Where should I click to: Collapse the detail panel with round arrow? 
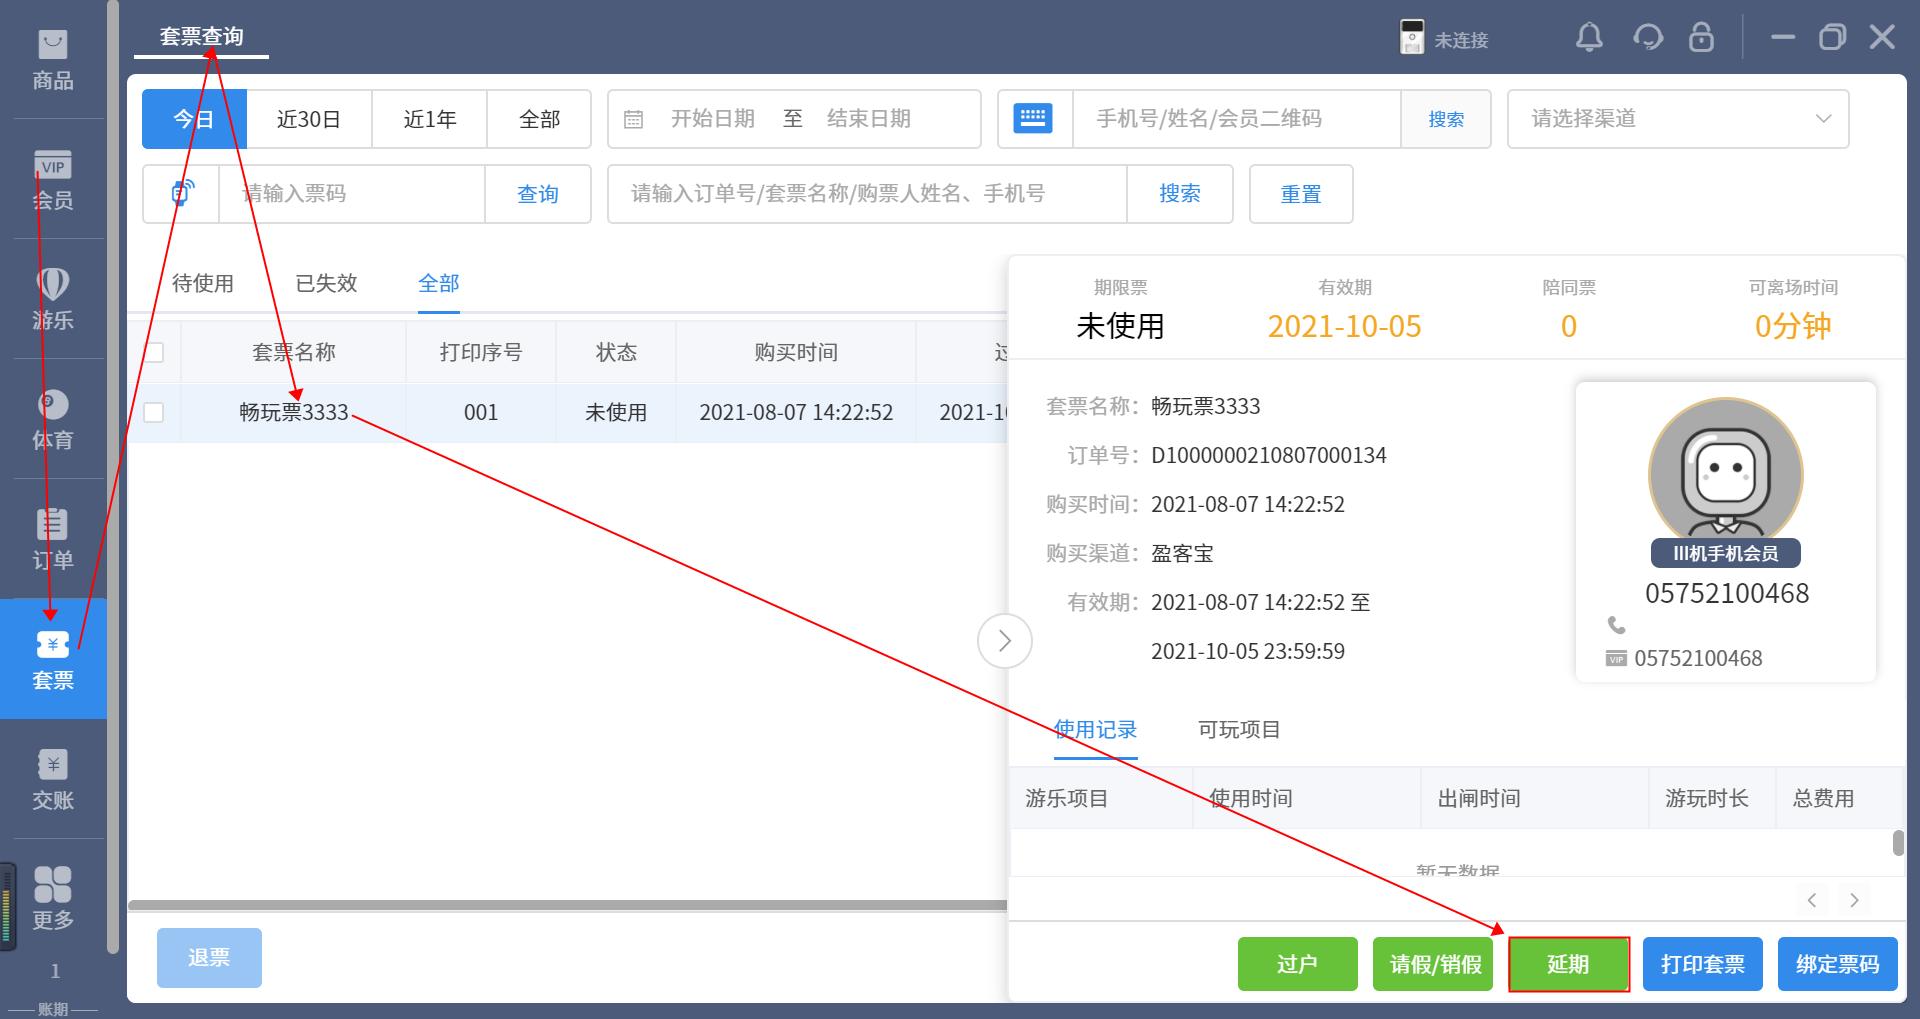tap(1004, 641)
